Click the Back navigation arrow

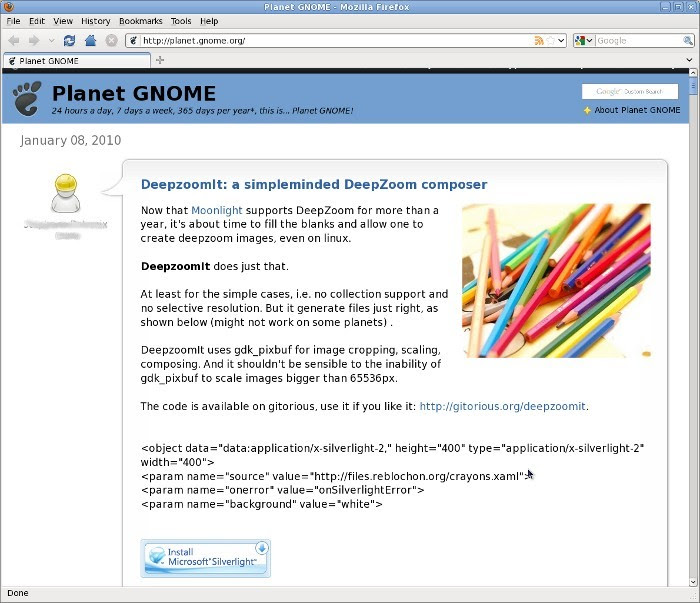coord(14,41)
